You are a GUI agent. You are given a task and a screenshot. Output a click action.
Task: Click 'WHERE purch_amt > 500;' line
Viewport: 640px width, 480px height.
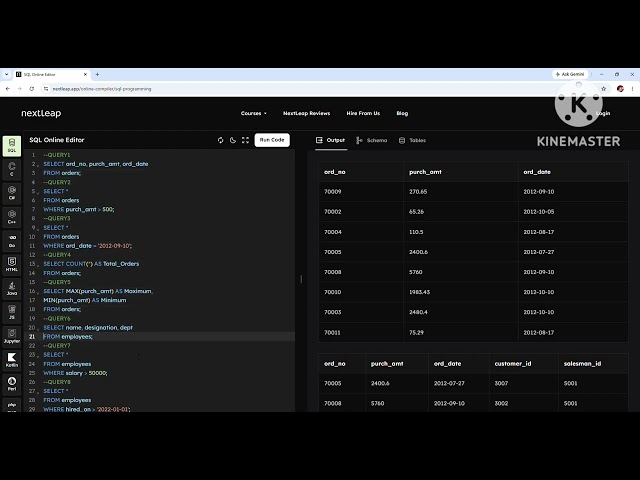point(79,209)
